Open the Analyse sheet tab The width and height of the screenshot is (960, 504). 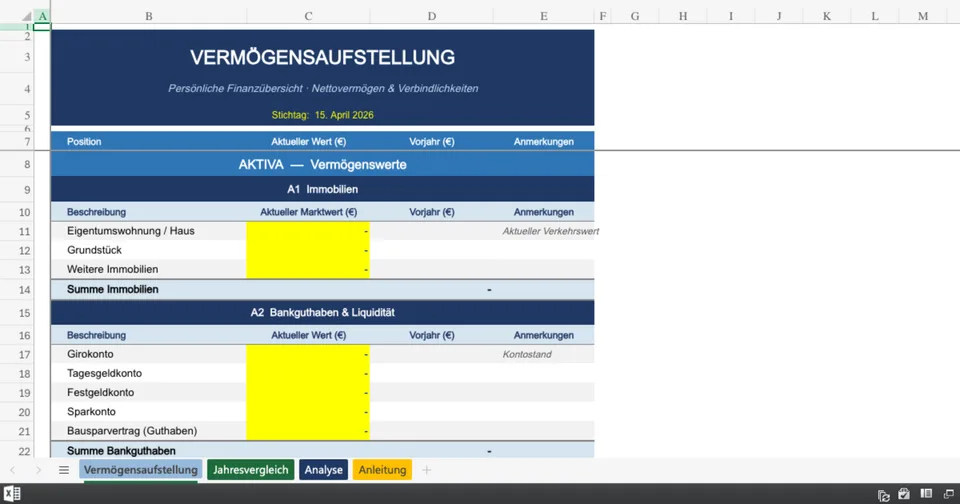[323, 470]
